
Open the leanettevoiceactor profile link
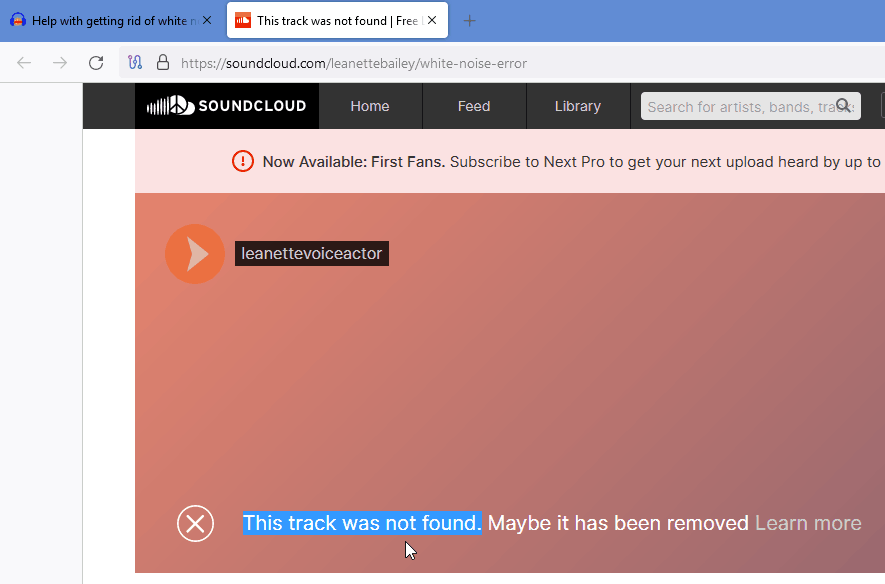click(312, 254)
